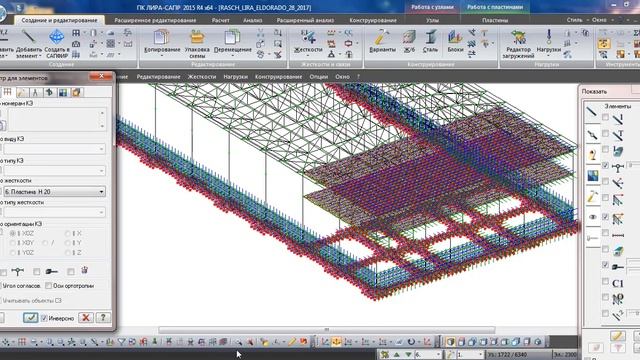640x360 pixels.
Task: Open Редактор загружений
Action: tap(518, 43)
